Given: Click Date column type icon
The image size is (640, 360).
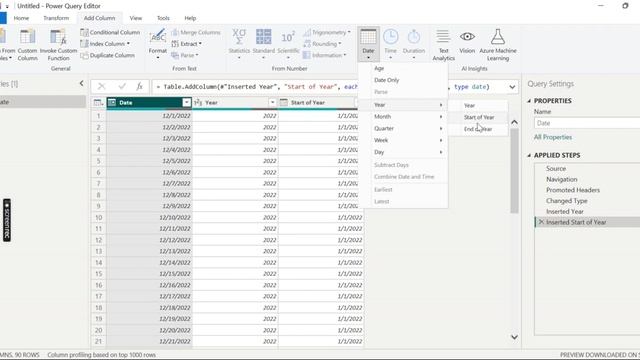Looking at the screenshot, I should pyautogui.click(x=112, y=102).
